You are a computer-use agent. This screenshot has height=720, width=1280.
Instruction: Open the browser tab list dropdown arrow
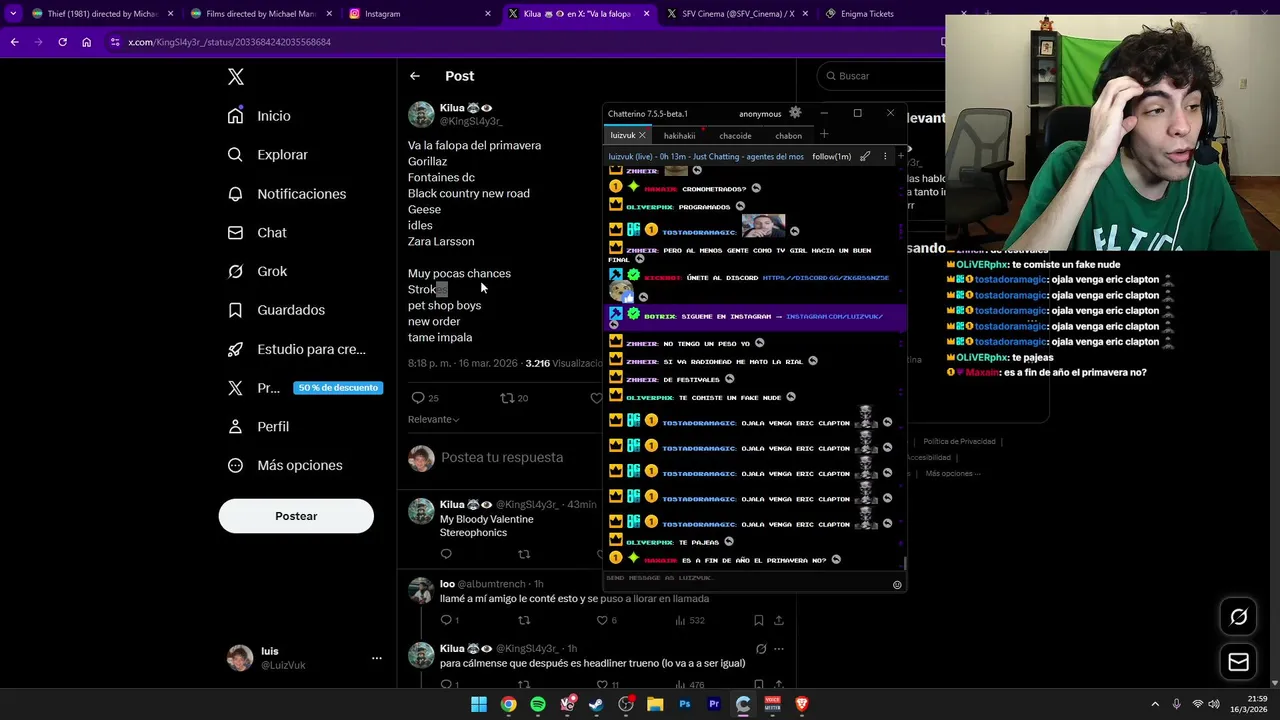[x=13, y=14]
